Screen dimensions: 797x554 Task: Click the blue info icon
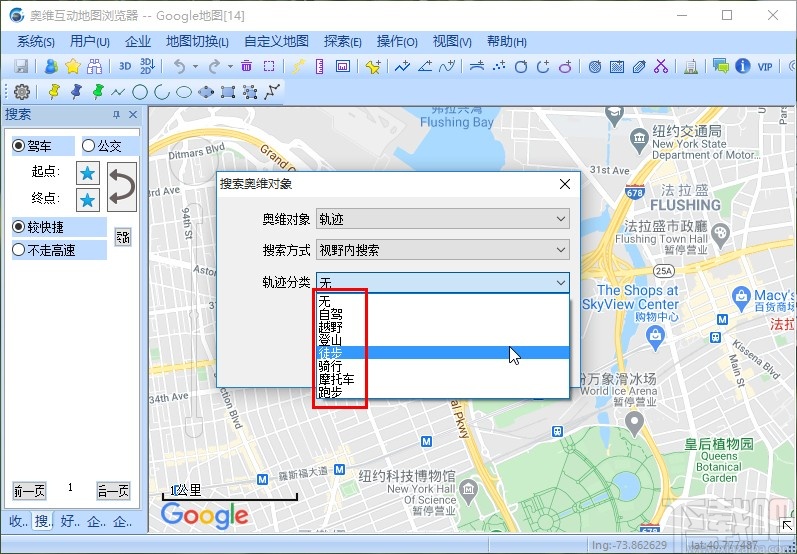(743, 66)
